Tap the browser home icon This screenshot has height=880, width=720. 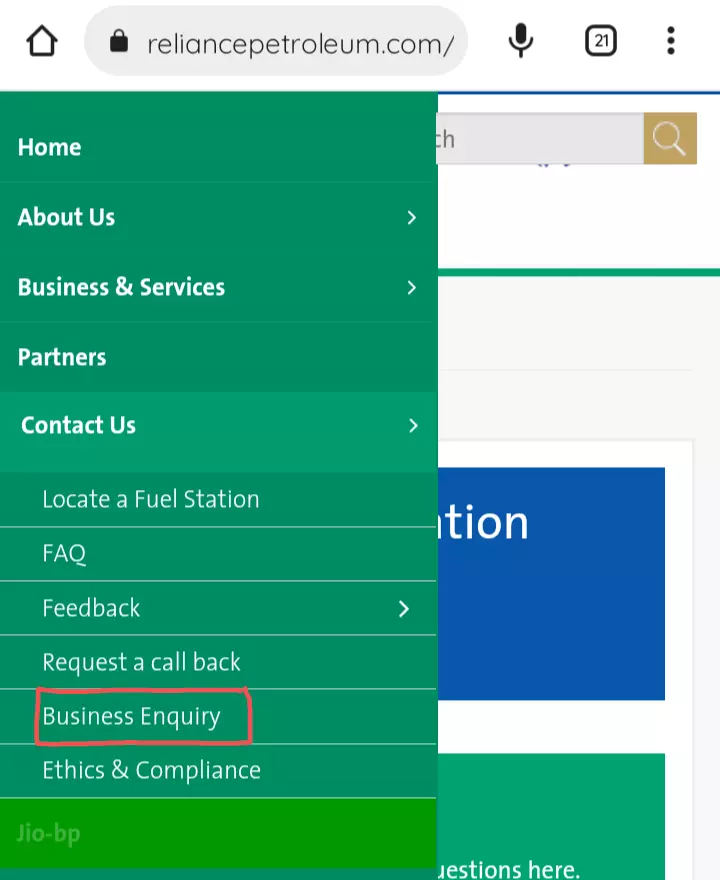pos(42,41)
